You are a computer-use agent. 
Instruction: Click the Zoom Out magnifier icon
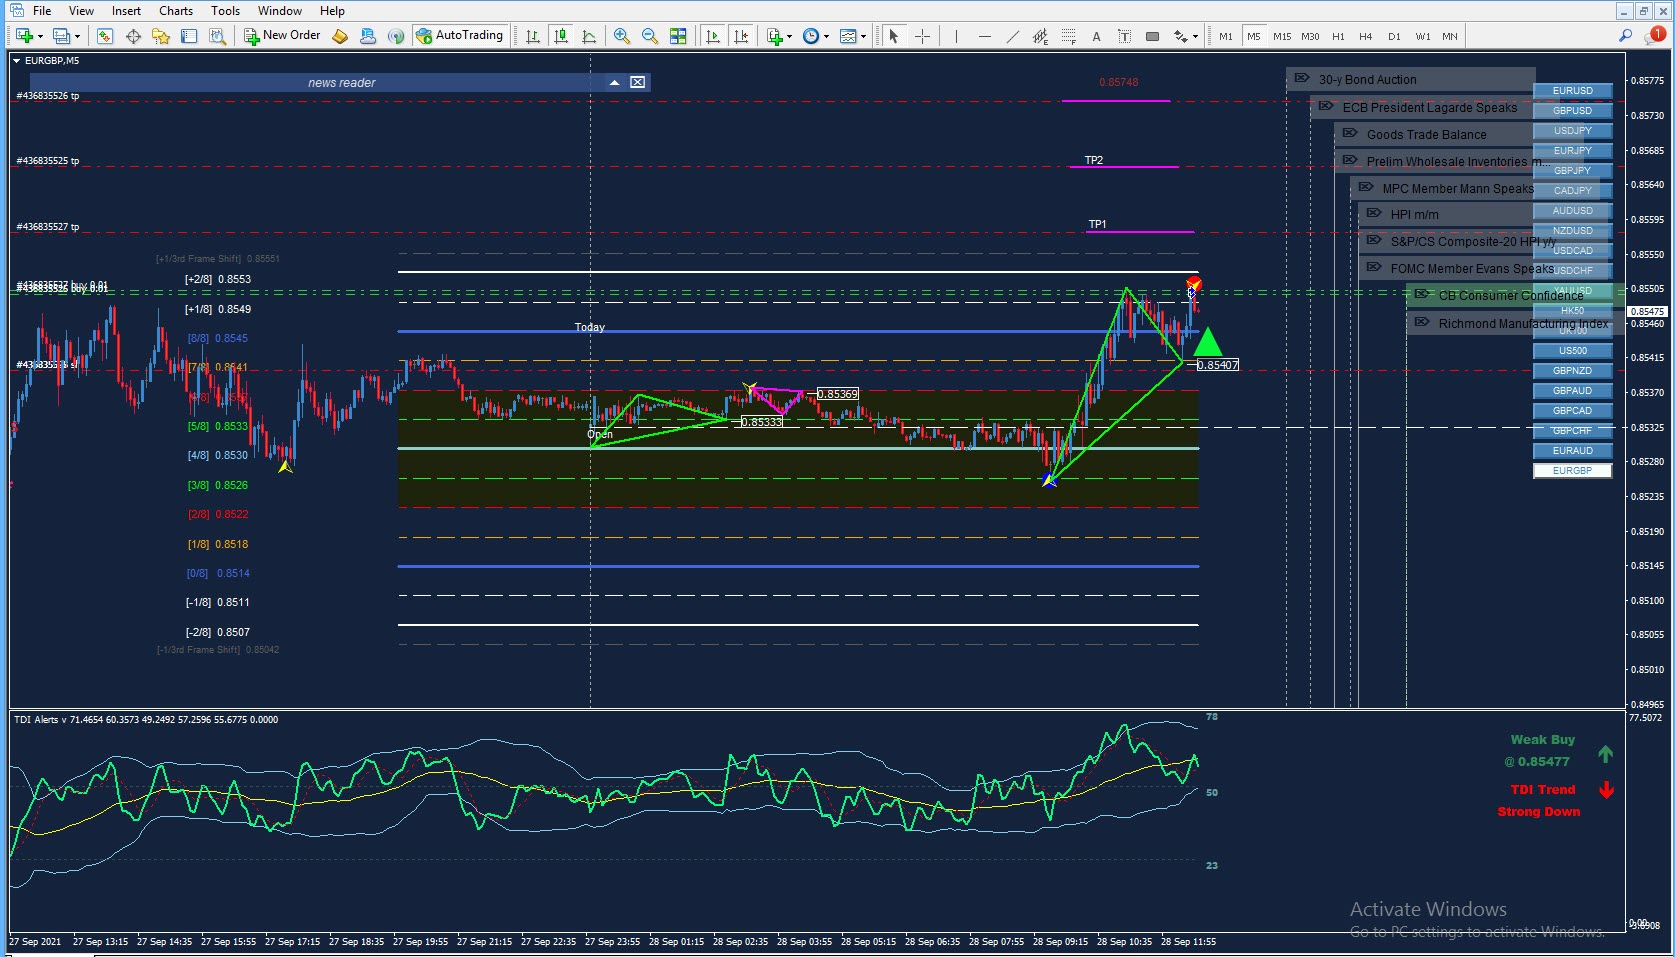(650, 36)
